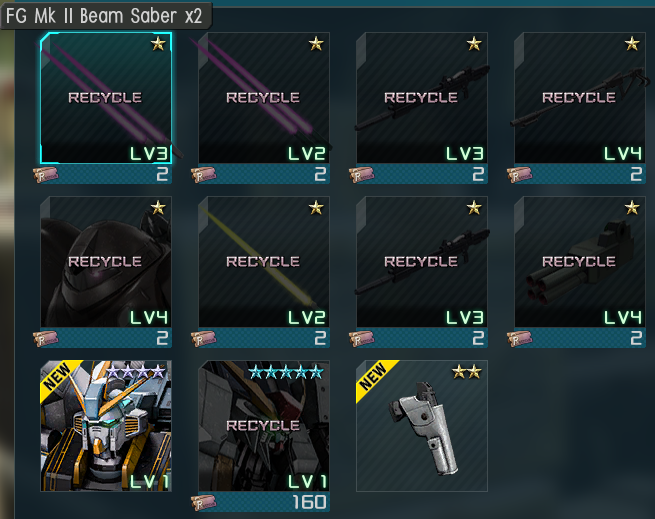
Task: Click the 160 recycle ticket amount
Action: [x=309, y=502]
